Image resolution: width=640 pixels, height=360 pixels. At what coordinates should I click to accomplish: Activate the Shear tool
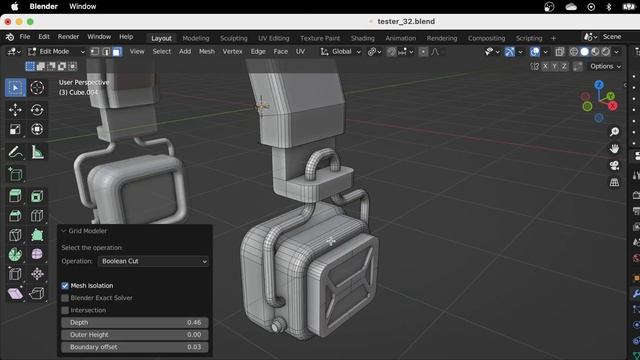(x=16, y=293)
